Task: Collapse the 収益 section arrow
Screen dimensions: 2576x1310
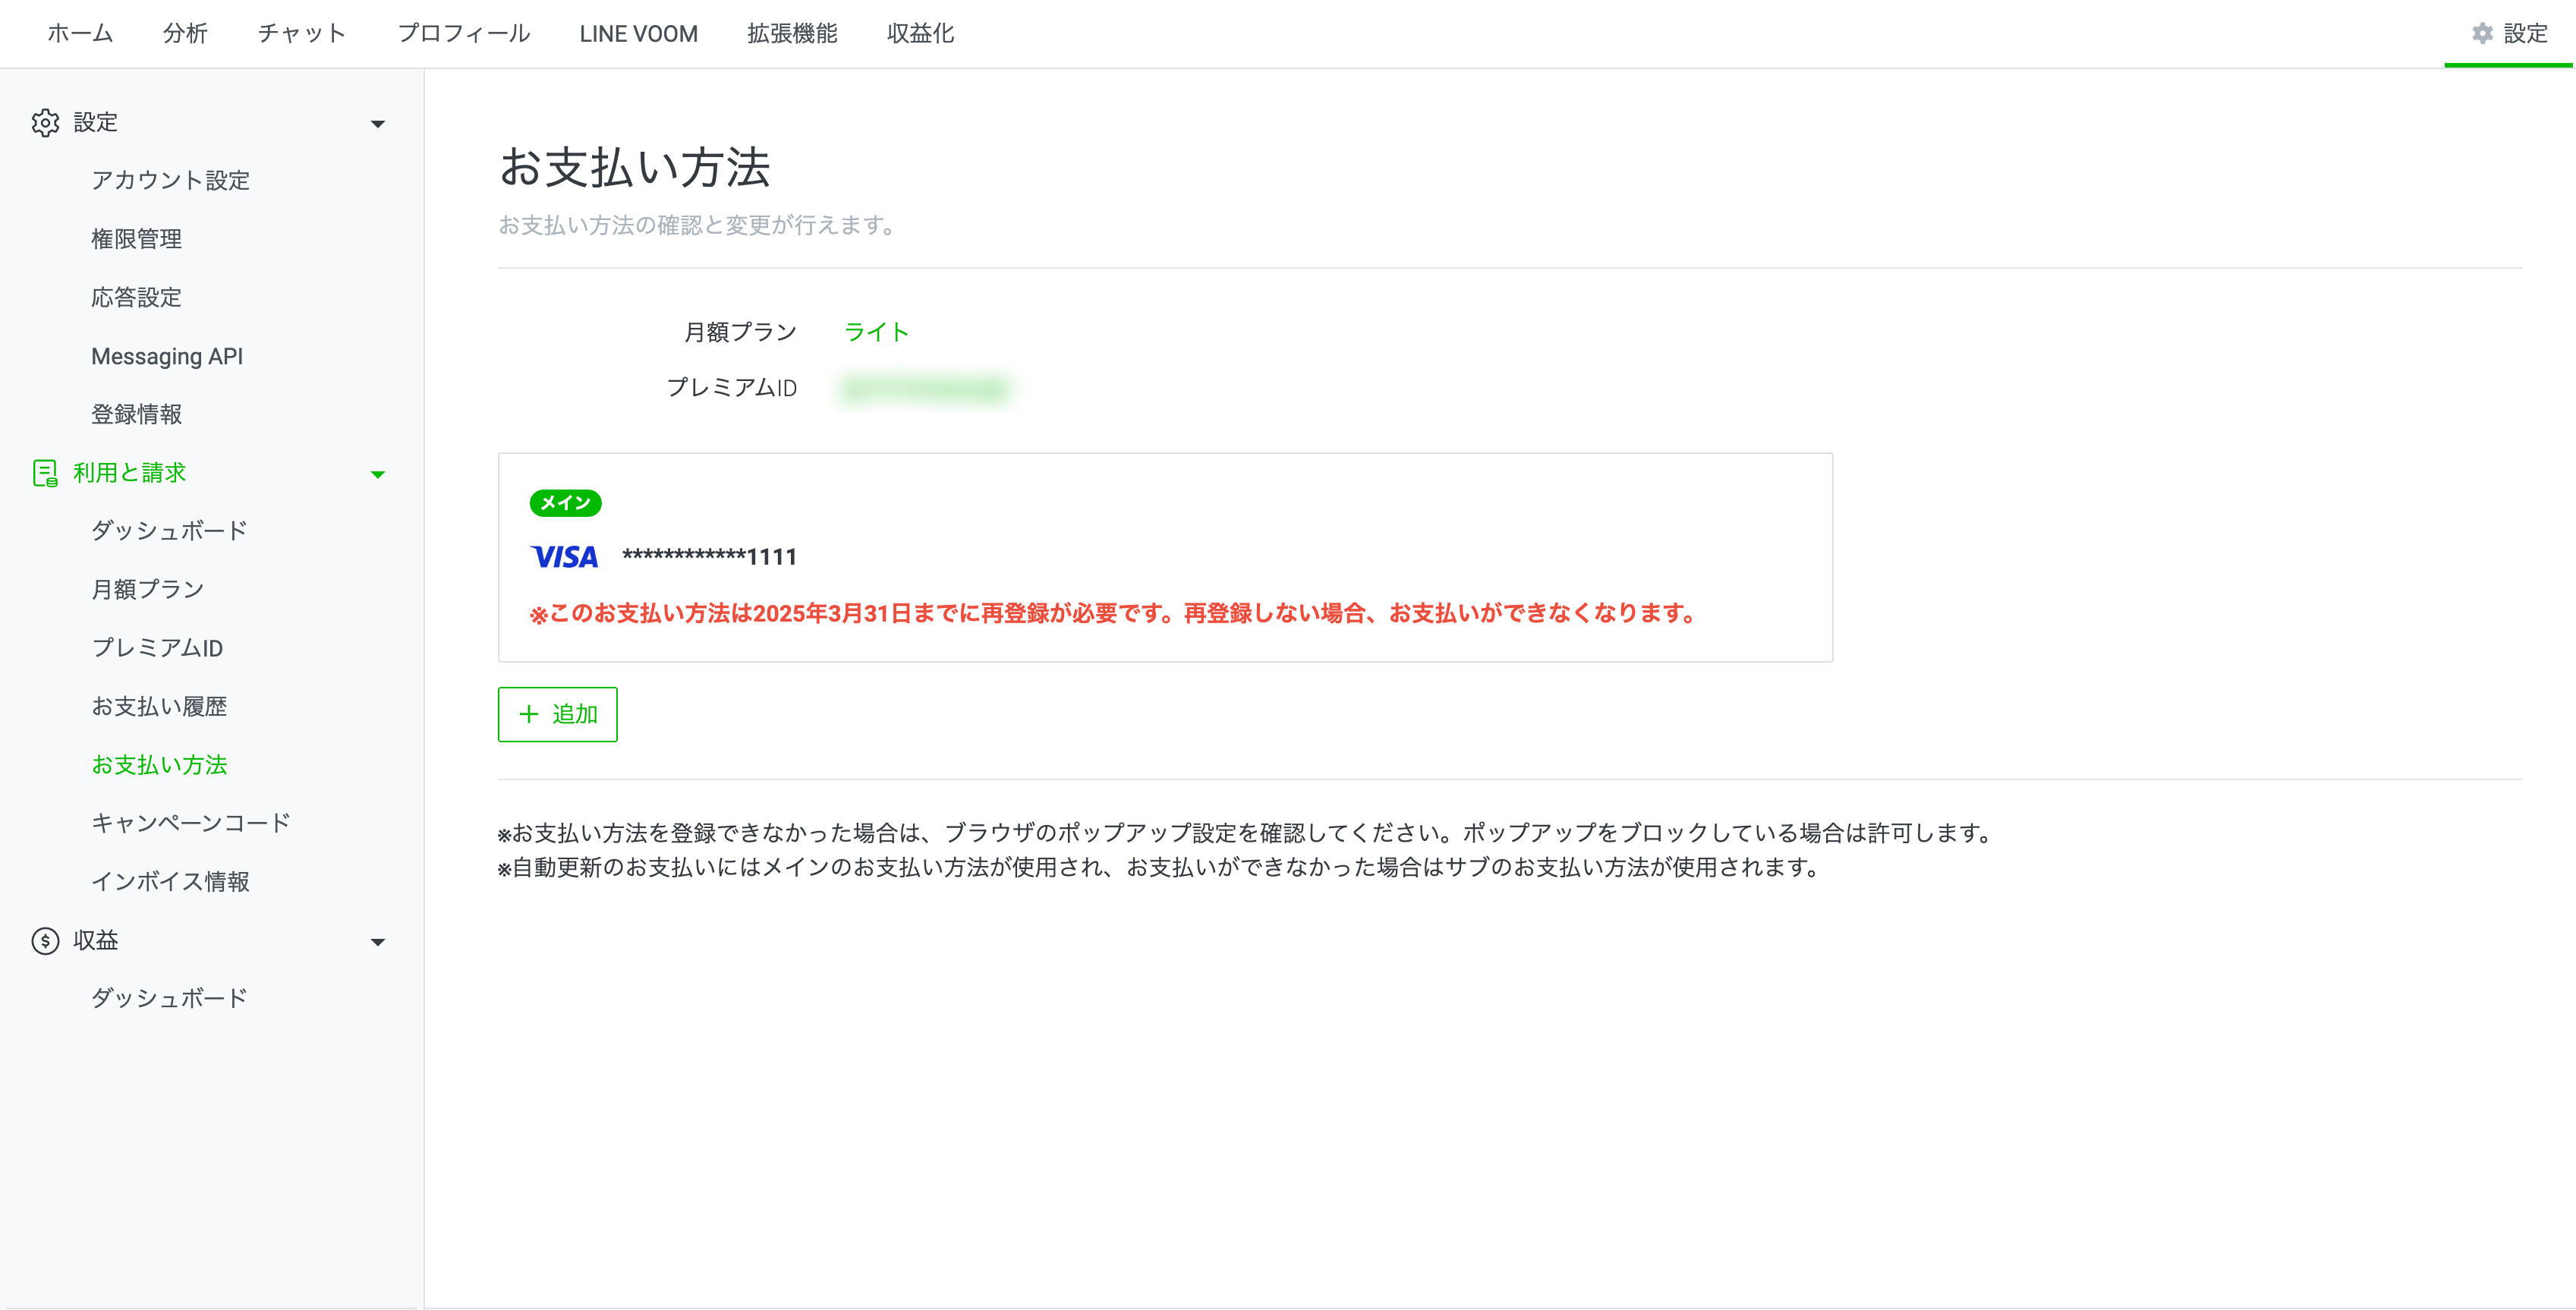Action: (x=378, y=942)
